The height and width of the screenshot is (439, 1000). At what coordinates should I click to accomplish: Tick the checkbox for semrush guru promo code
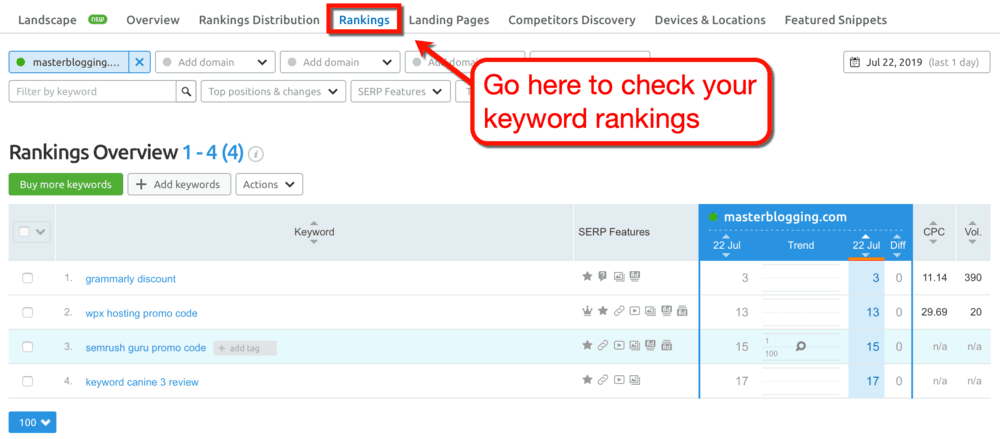coord(27,347)
